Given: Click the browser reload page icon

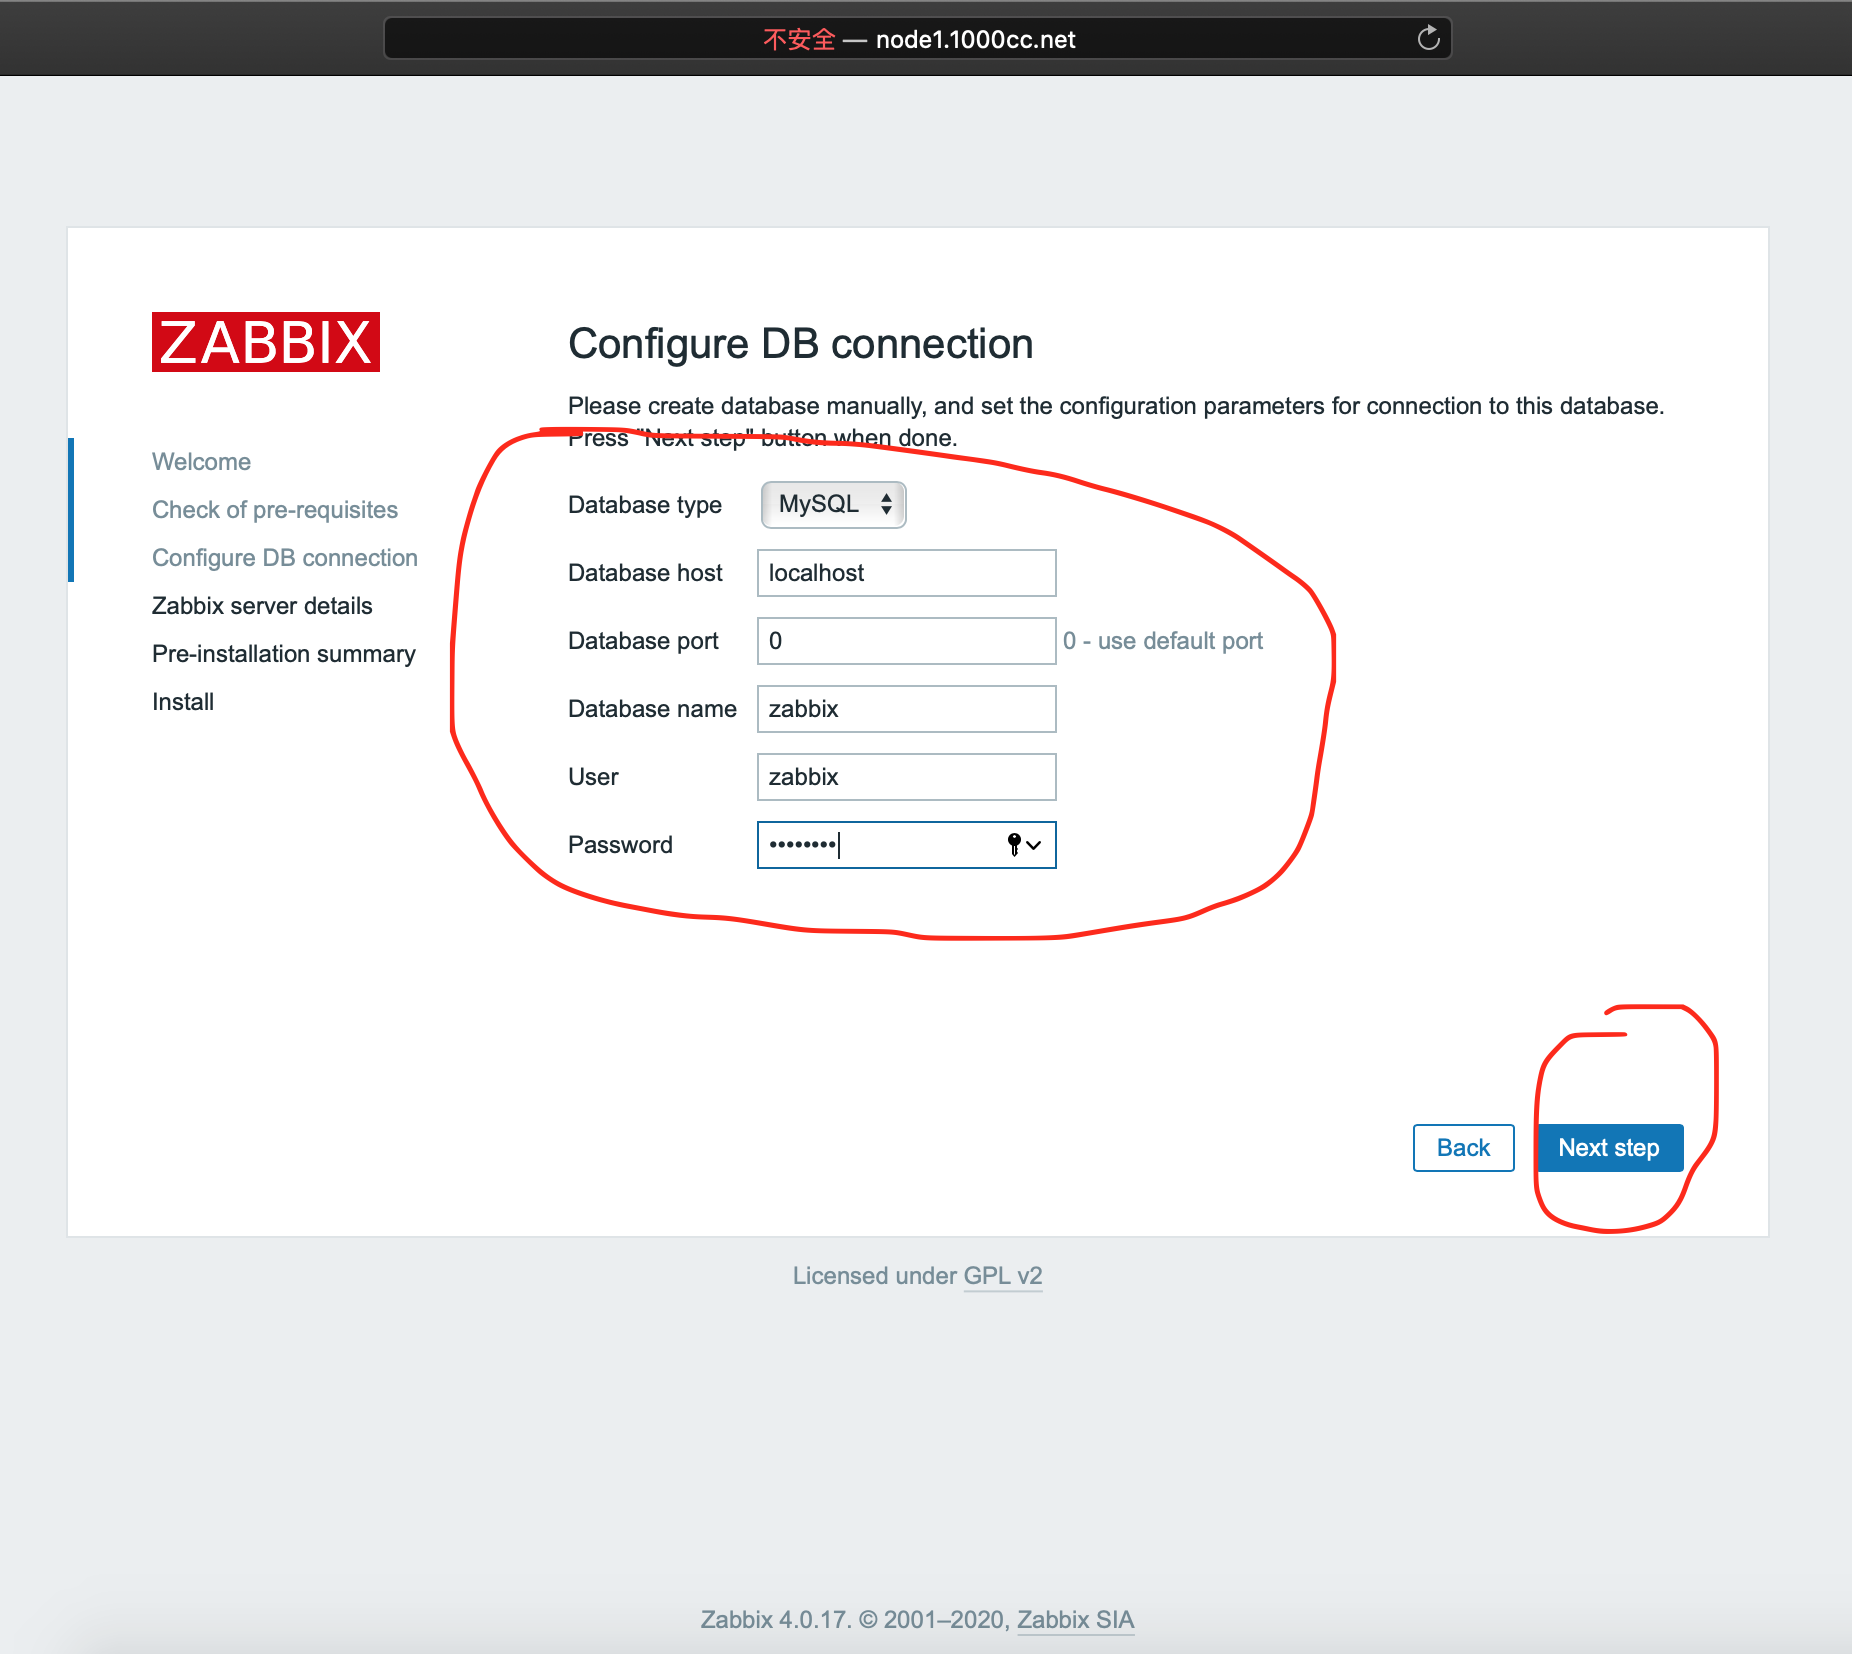Looking at the screenshot, I should click(x=1428, y=38).
